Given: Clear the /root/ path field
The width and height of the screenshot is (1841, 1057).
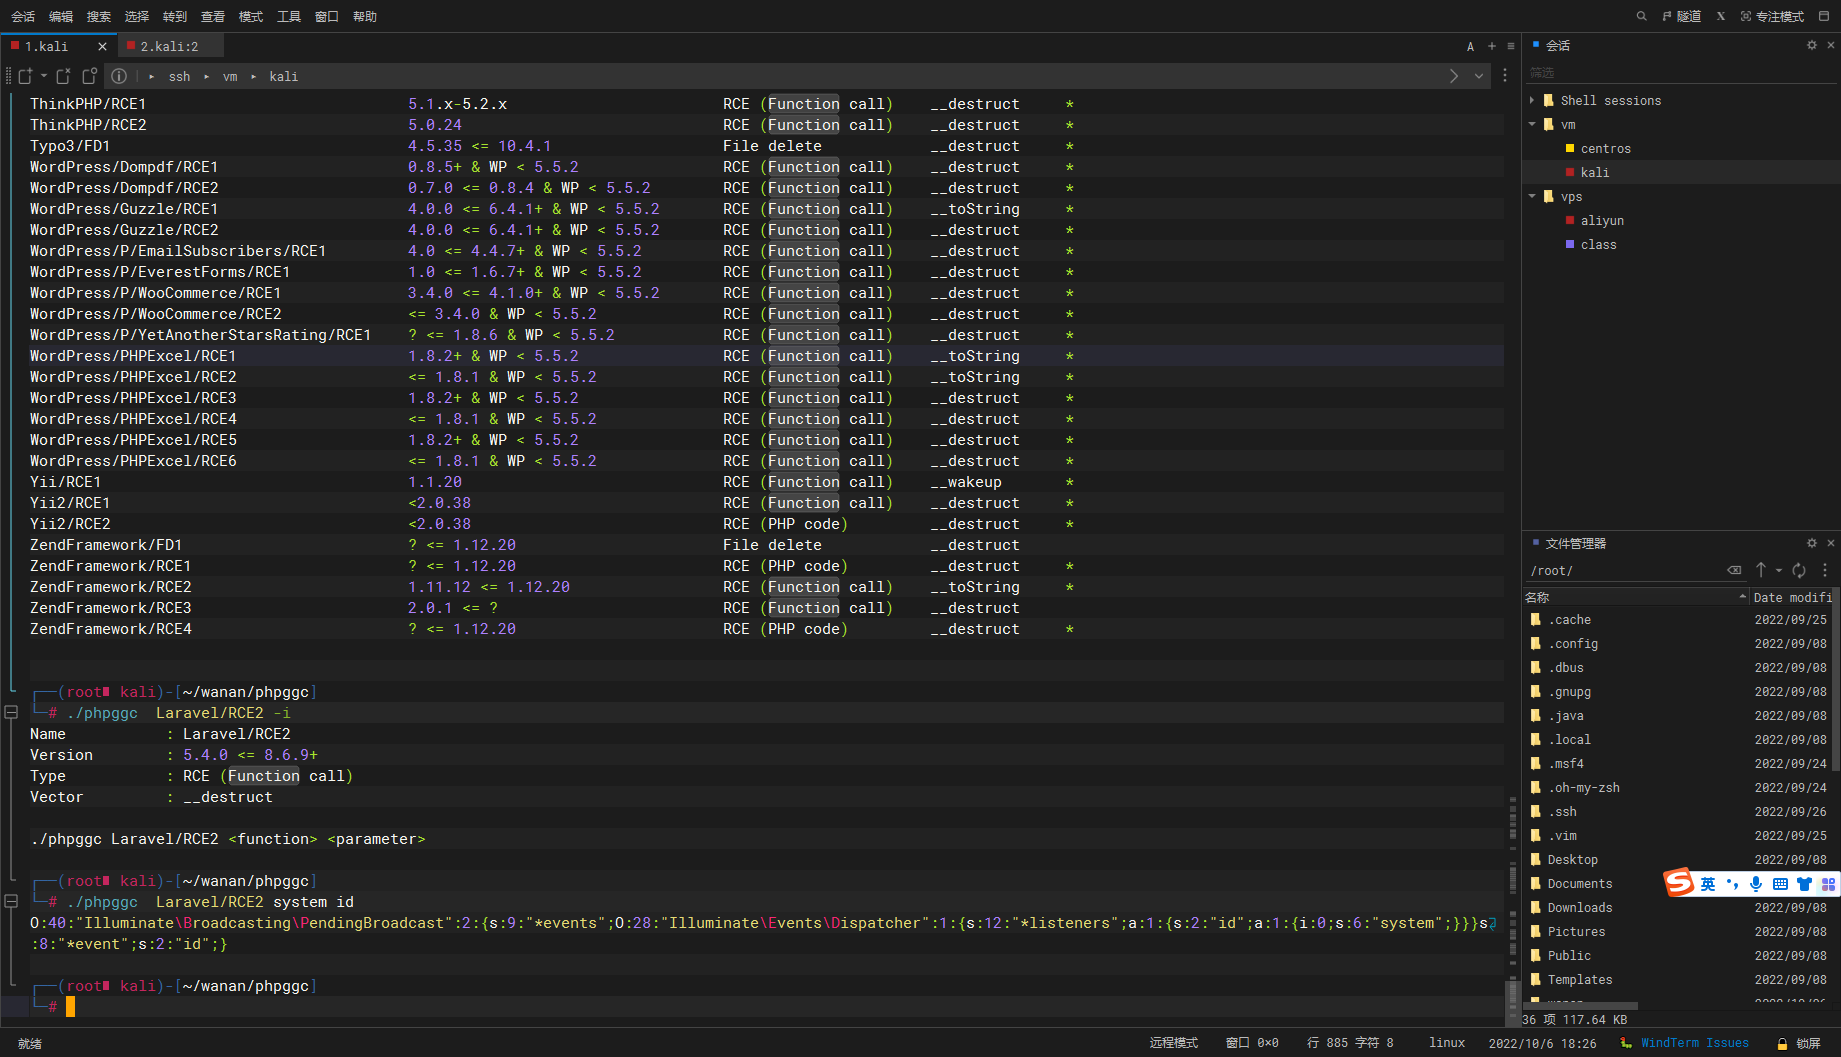Looking at the screenshot, I should [x=1734, y=570].
